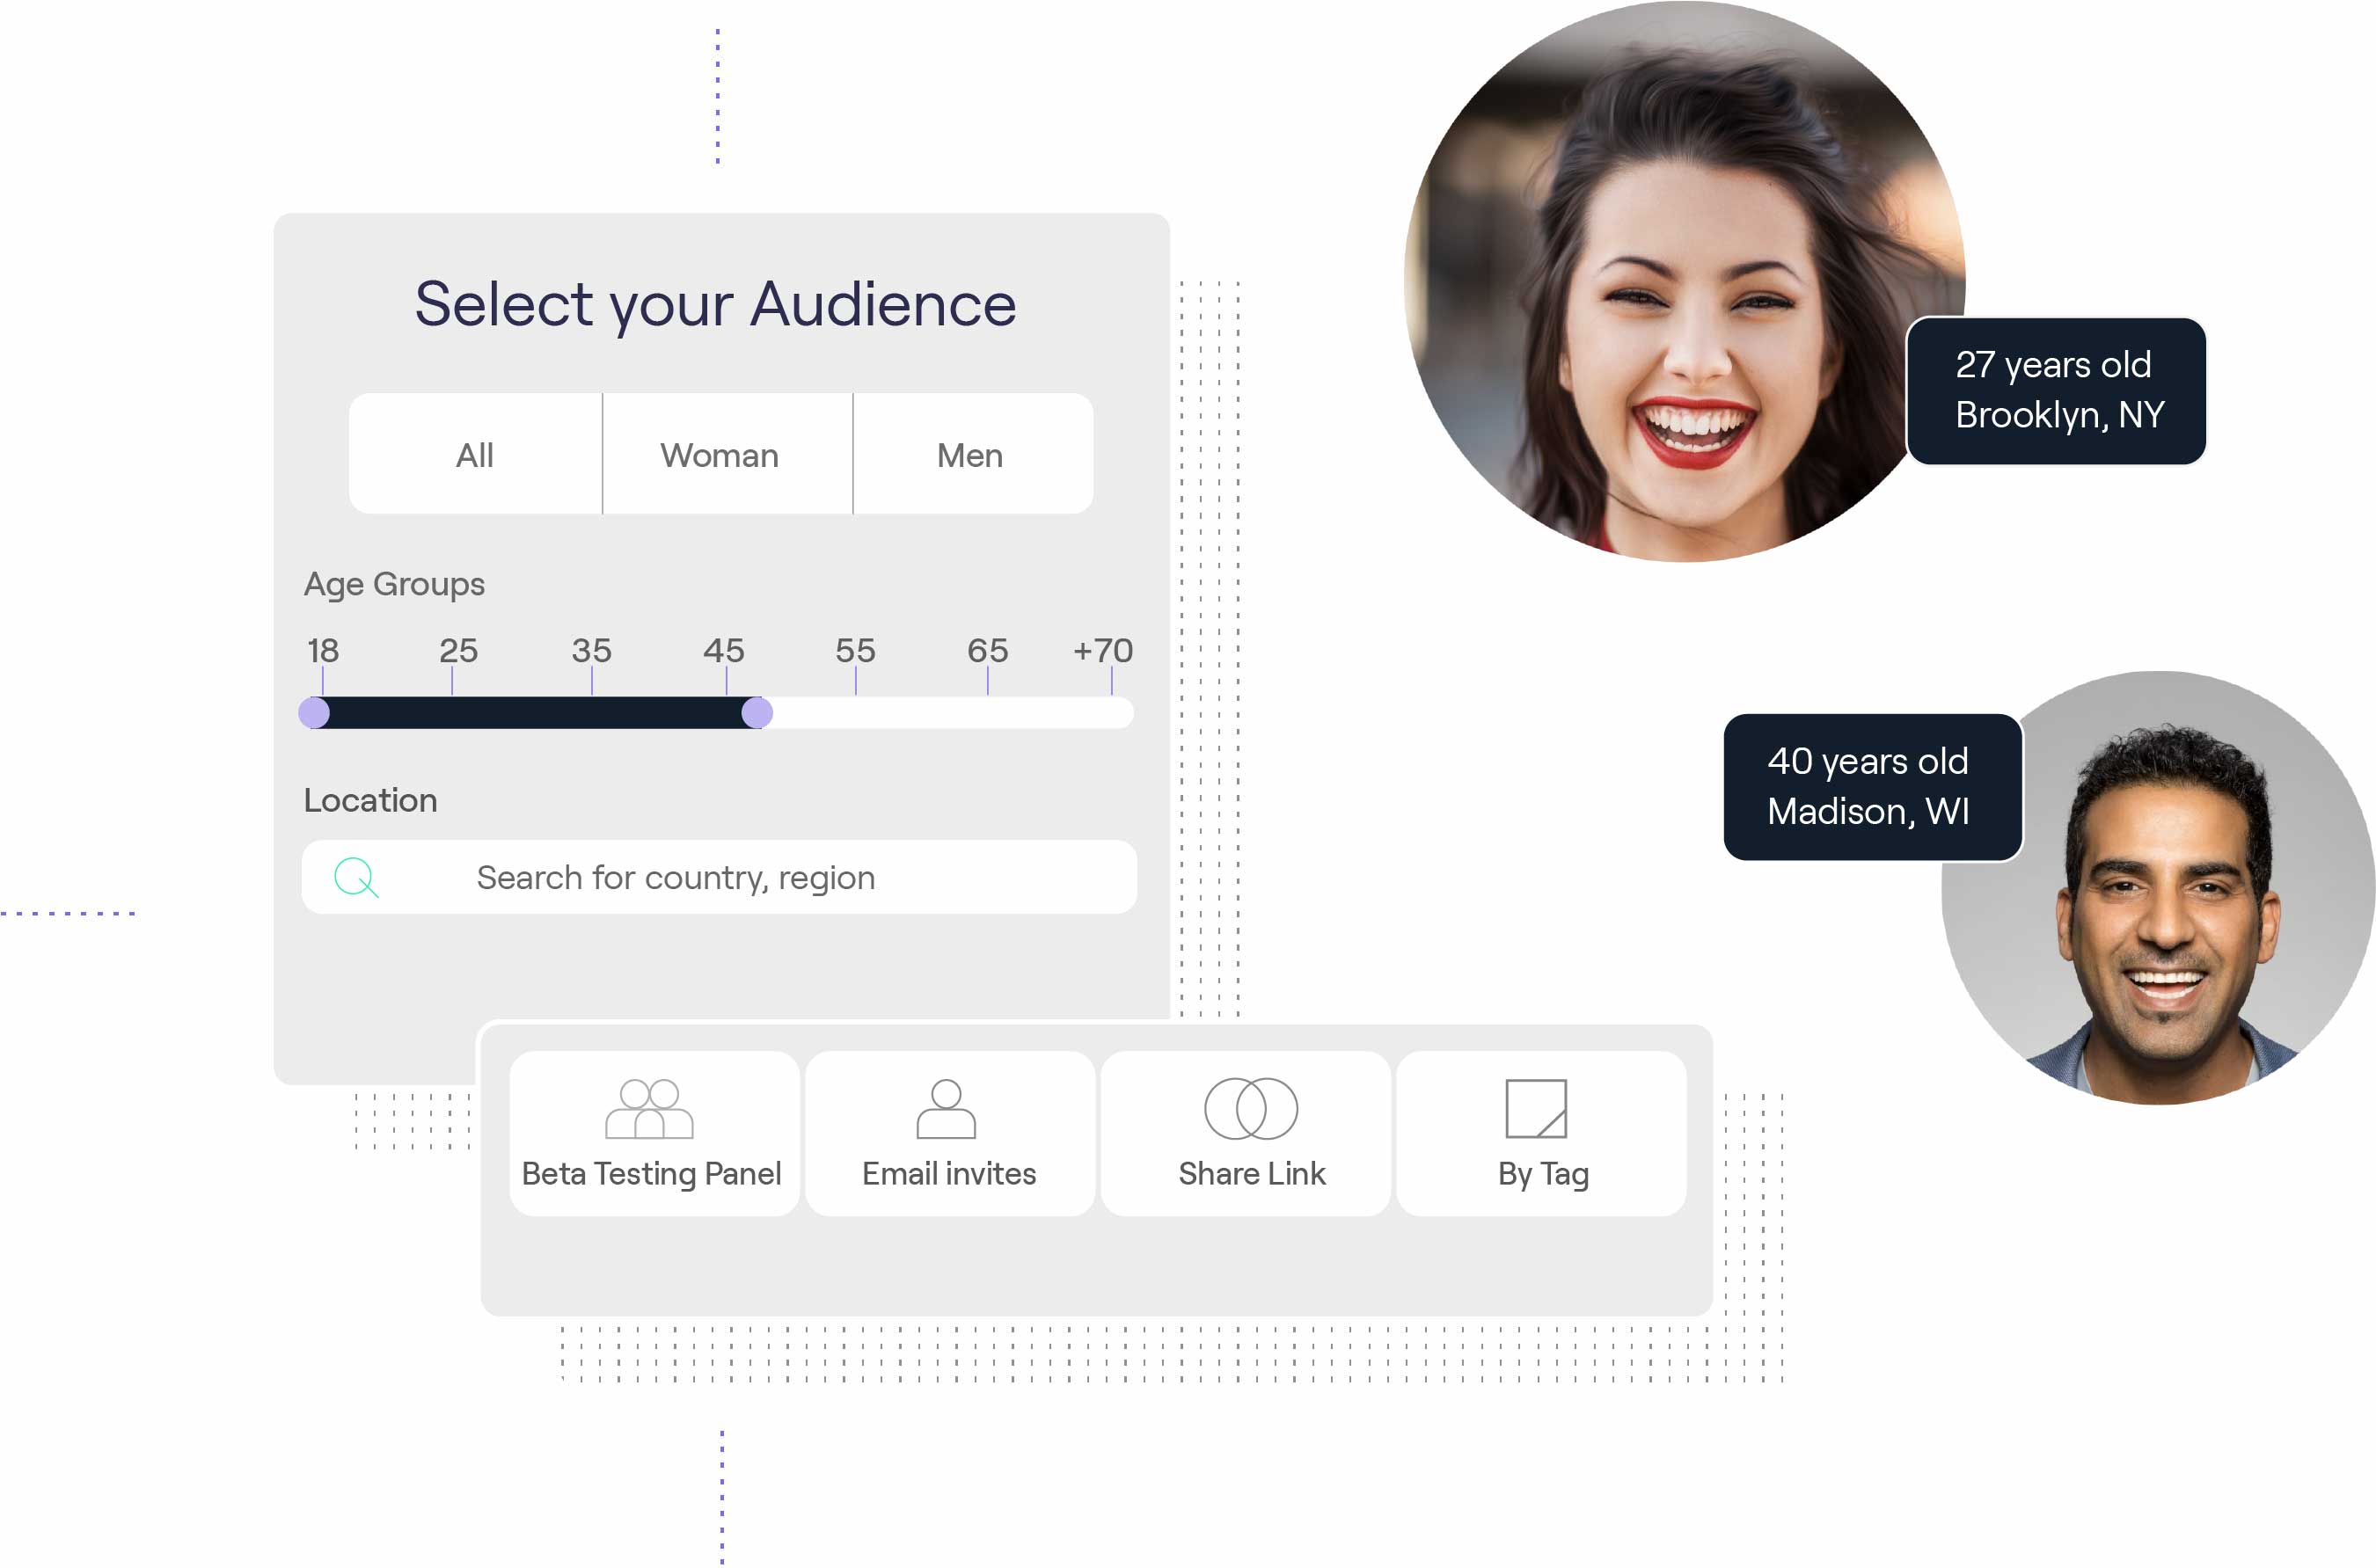Select the Woman audience option

pos(721,455)
